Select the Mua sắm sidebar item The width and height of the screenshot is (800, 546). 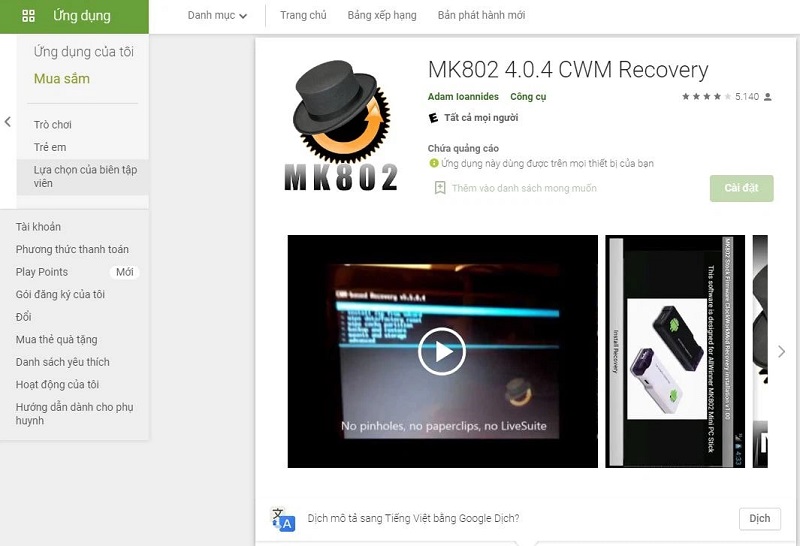(62, 79)
